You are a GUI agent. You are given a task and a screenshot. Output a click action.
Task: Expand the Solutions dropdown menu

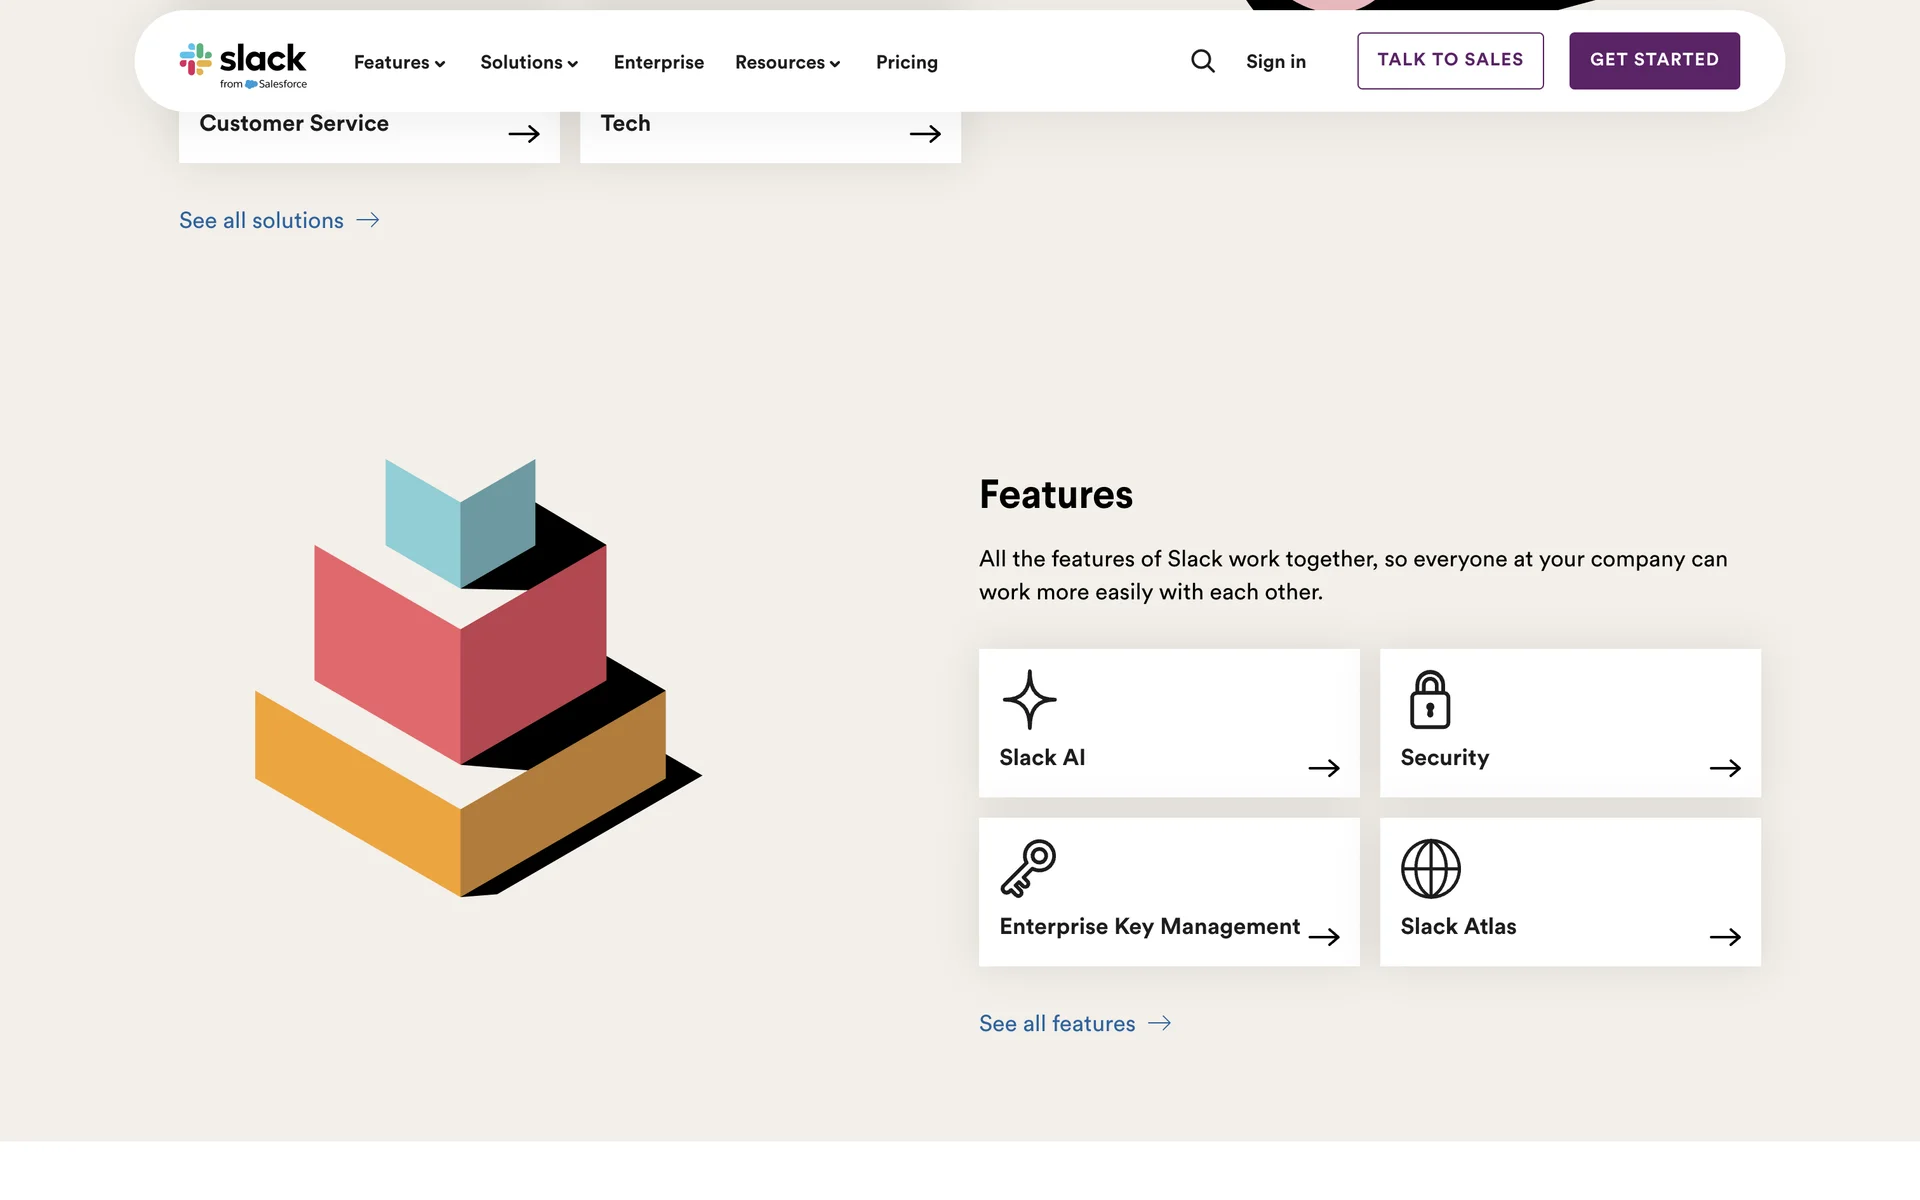pos(529,62)
